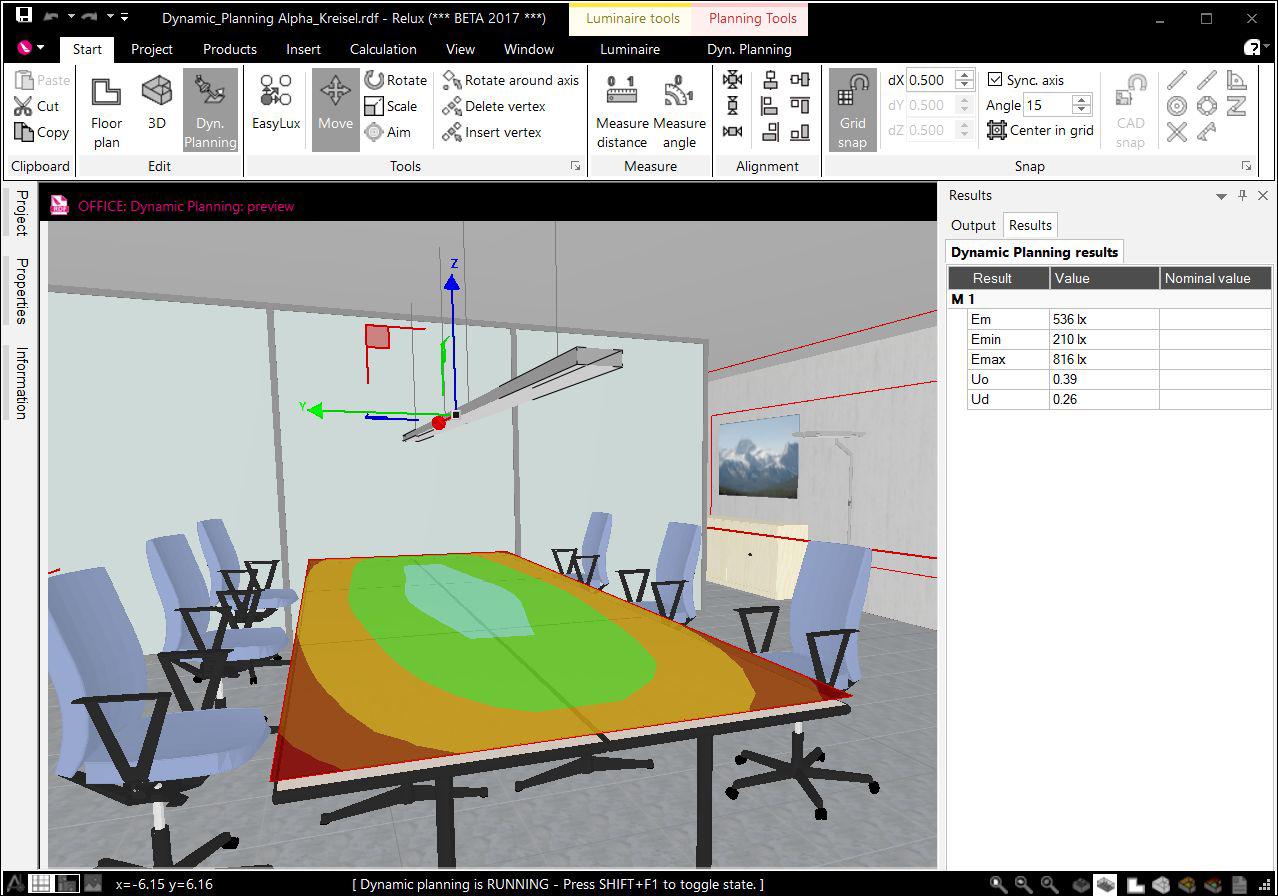Increase dX with the spinner up arrow

(x=964, y=75)
